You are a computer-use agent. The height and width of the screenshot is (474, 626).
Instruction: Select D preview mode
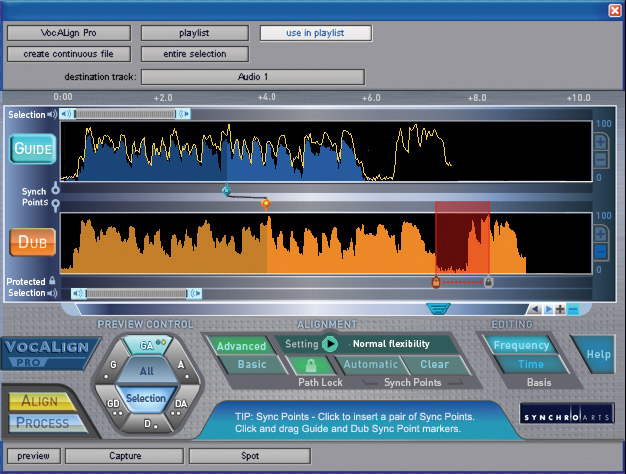pyautogui.click(x=147, y=424)
